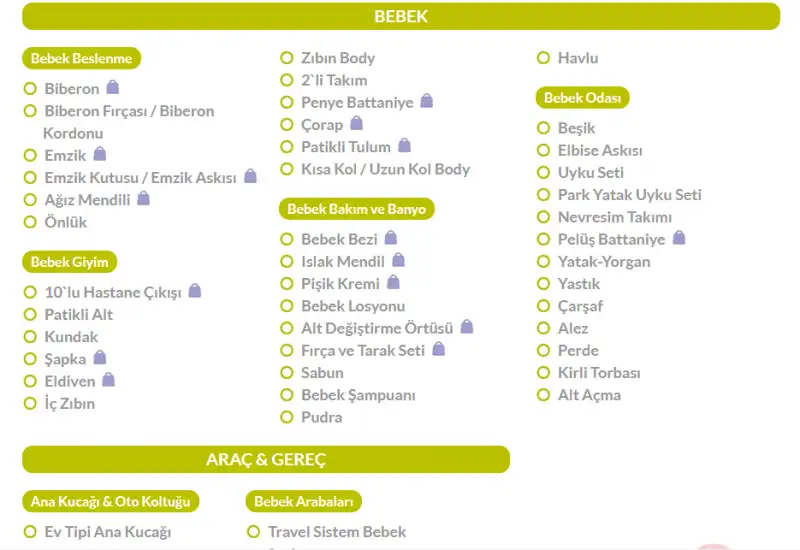Open the bag icon beside Emzik
Screen dimensions: 800x550
click(x=100, y=154)
